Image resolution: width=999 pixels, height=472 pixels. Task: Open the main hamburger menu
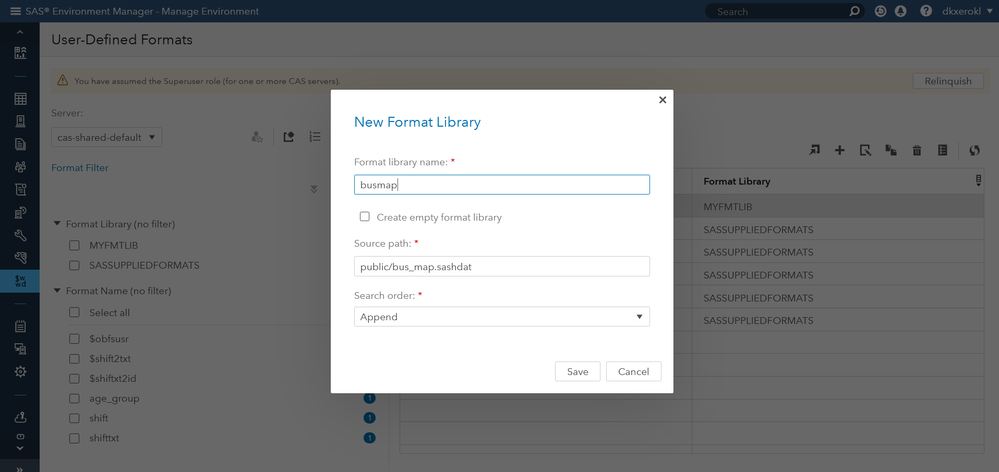[x=15, y=11]
